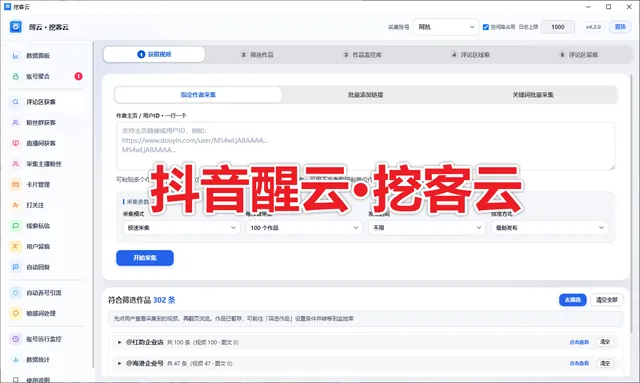Expand the @红韵企业店 row triangle

[120, 343]
